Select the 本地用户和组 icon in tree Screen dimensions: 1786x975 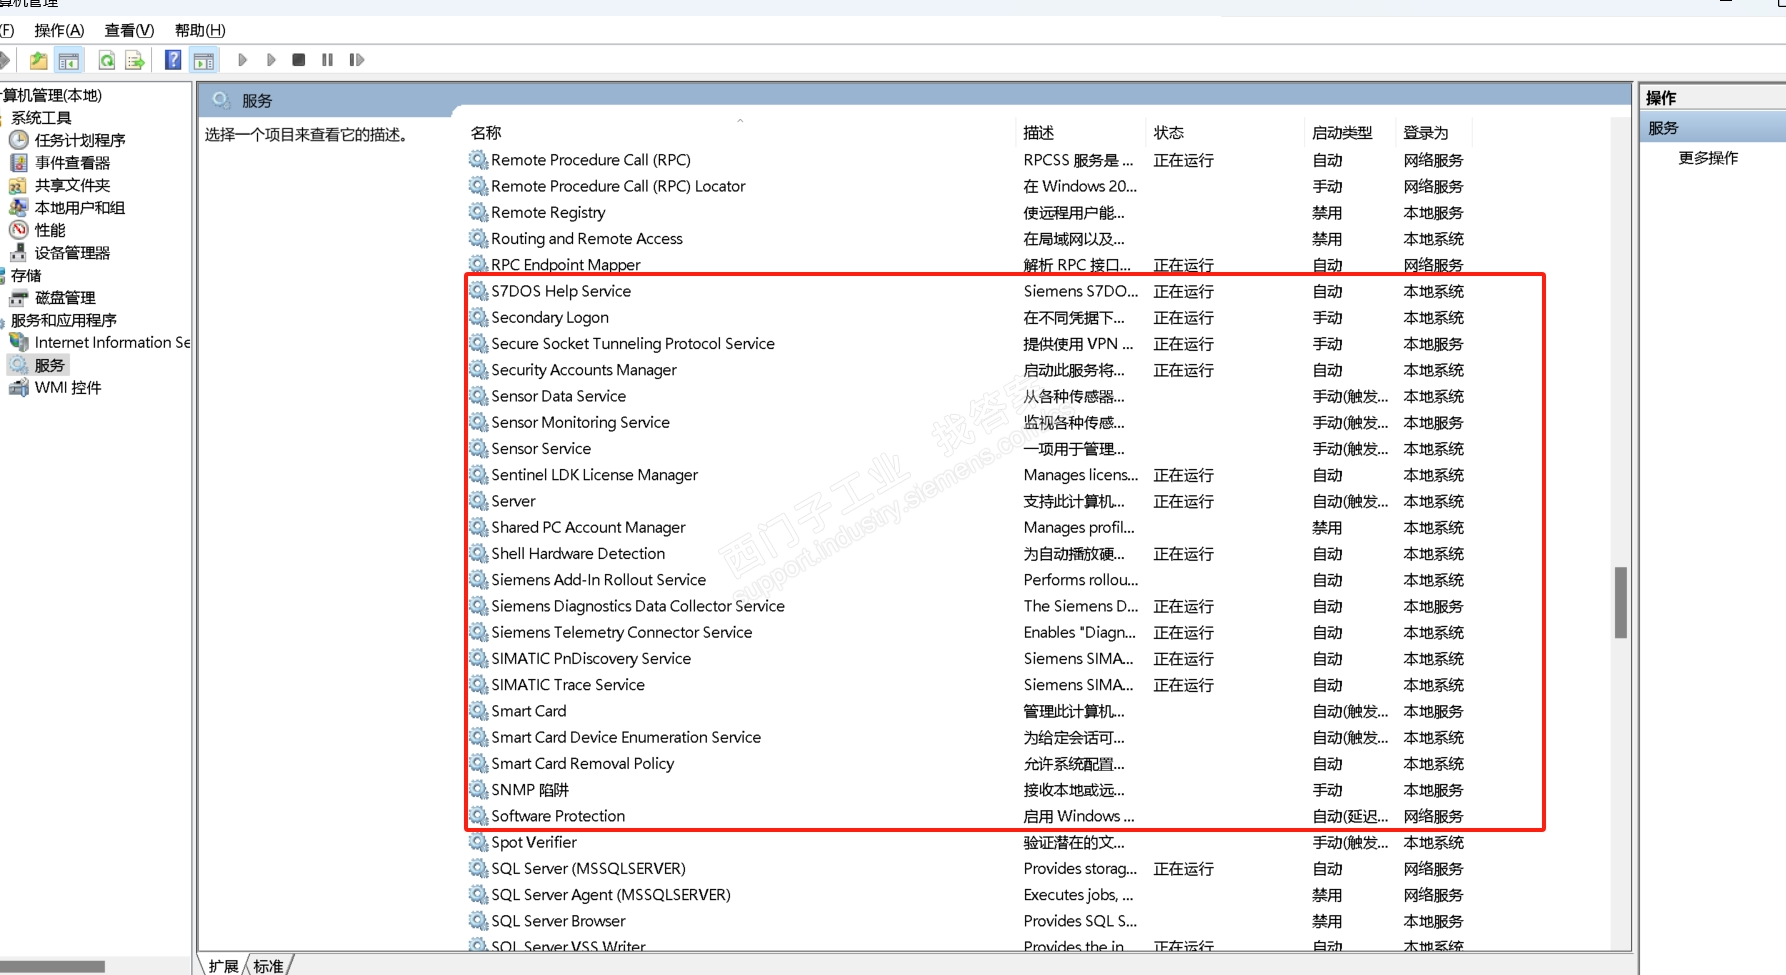[19, 207]
